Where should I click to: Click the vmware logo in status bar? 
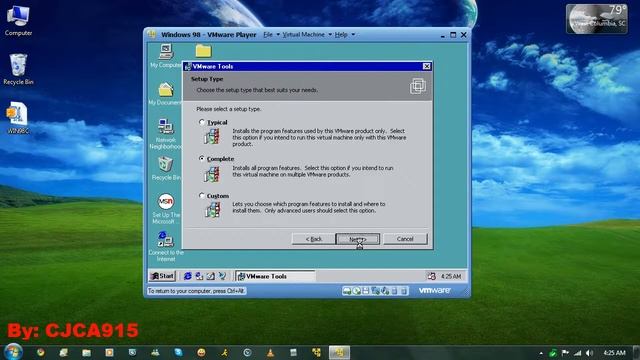coord(435,290)
